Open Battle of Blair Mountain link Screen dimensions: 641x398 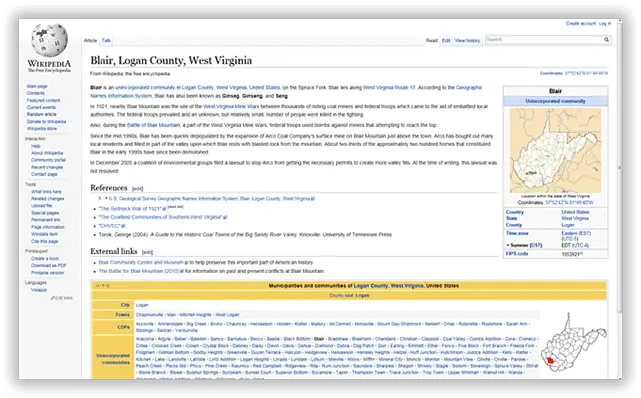[153, 125]
